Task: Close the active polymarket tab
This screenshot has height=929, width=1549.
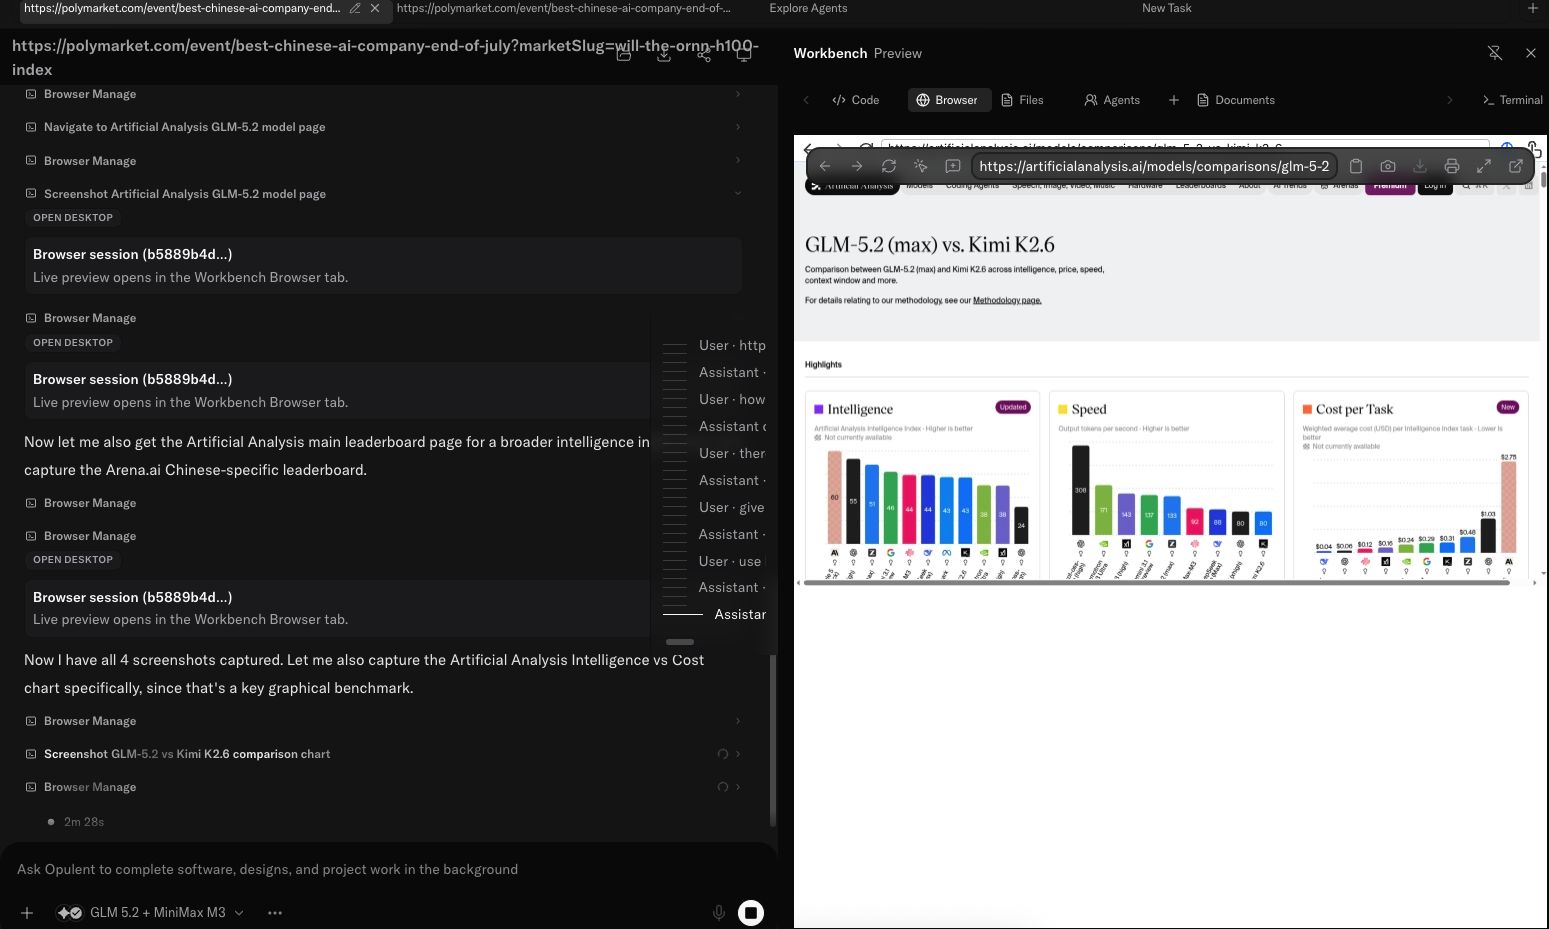Action: coord(375,8)
